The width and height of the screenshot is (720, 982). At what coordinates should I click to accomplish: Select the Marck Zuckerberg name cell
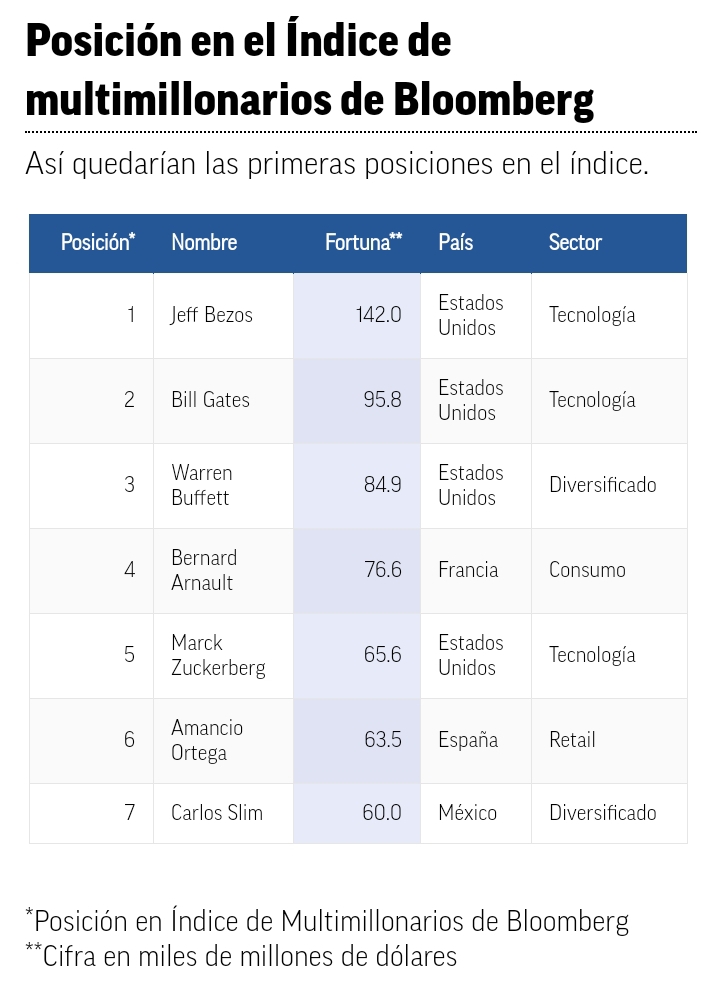point(218,655)
